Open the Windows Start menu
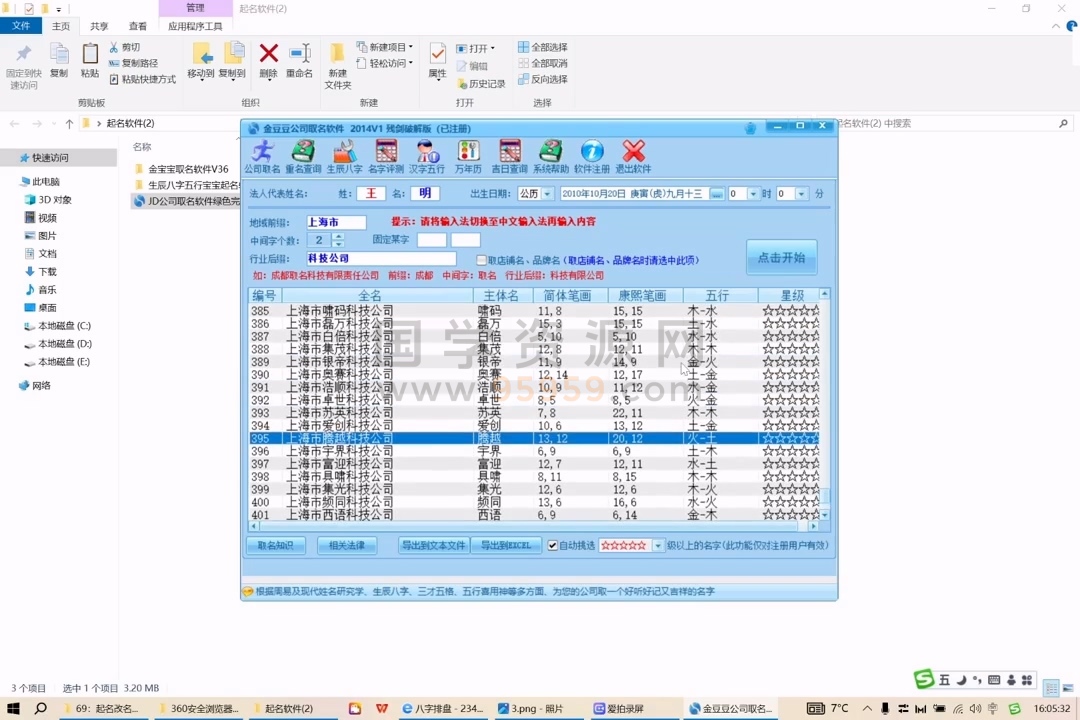The width and height of the screenshot is (1080, 720). tap(13, 708)
